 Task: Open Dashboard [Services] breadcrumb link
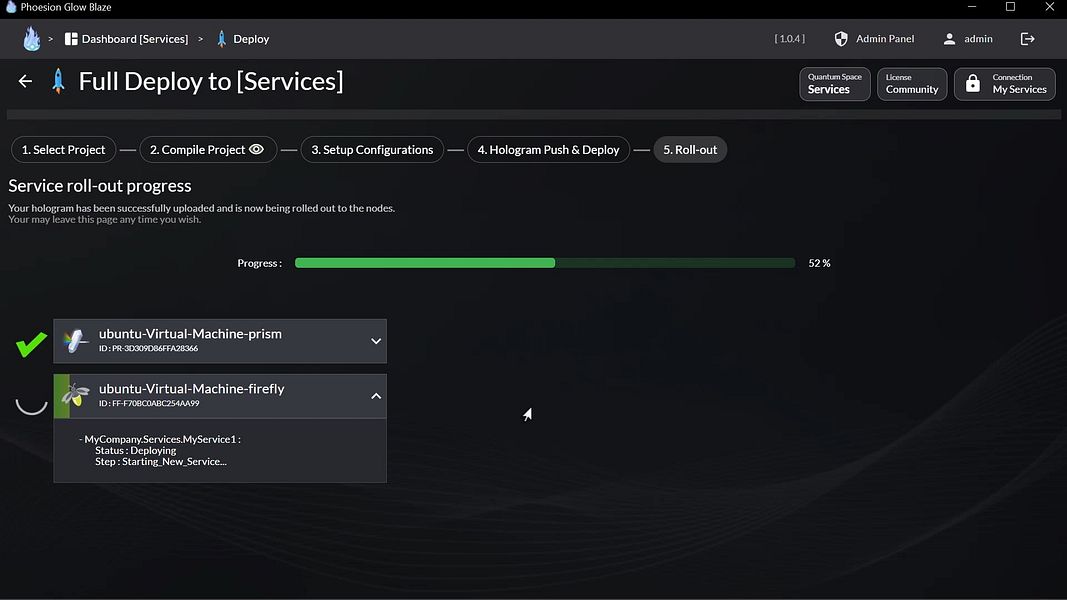[x=135, y=39]
